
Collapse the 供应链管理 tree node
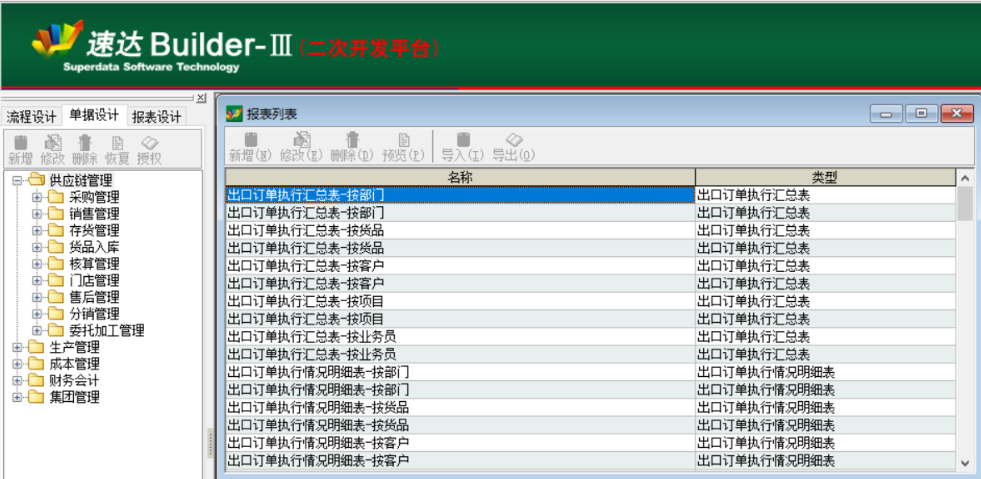click(x=17, y=181)
